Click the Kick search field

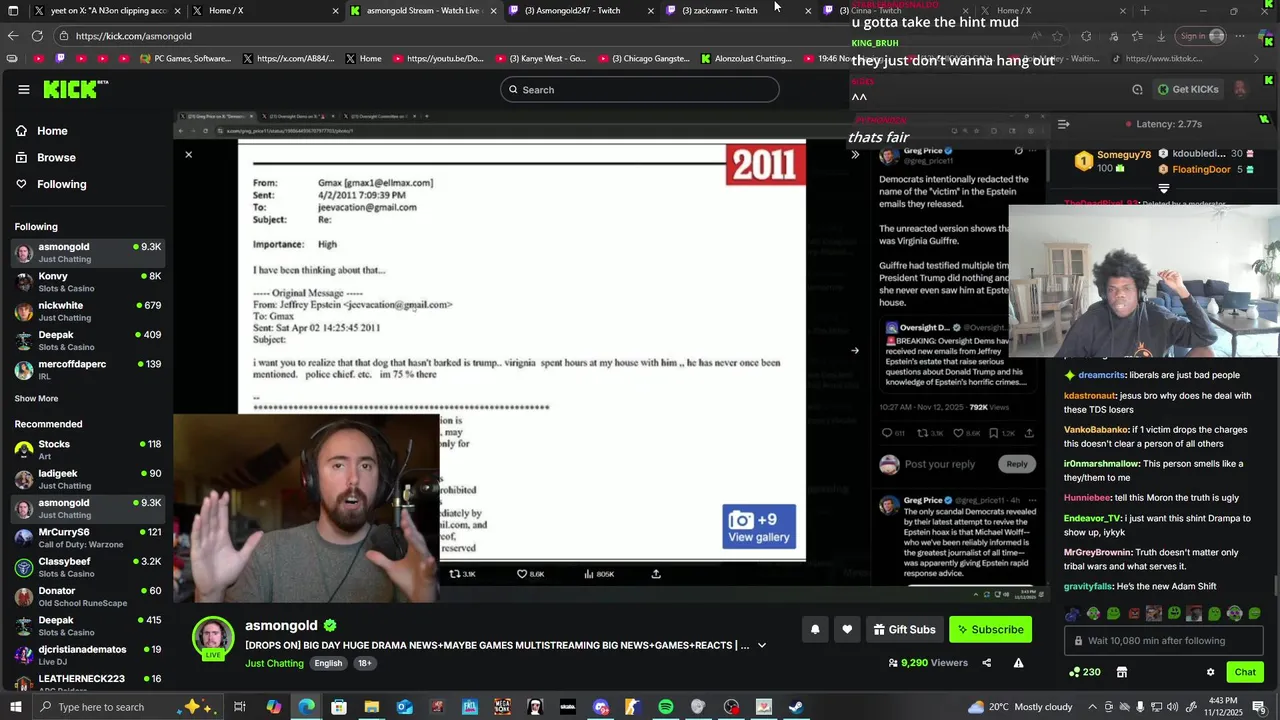[x=640, y=90]
